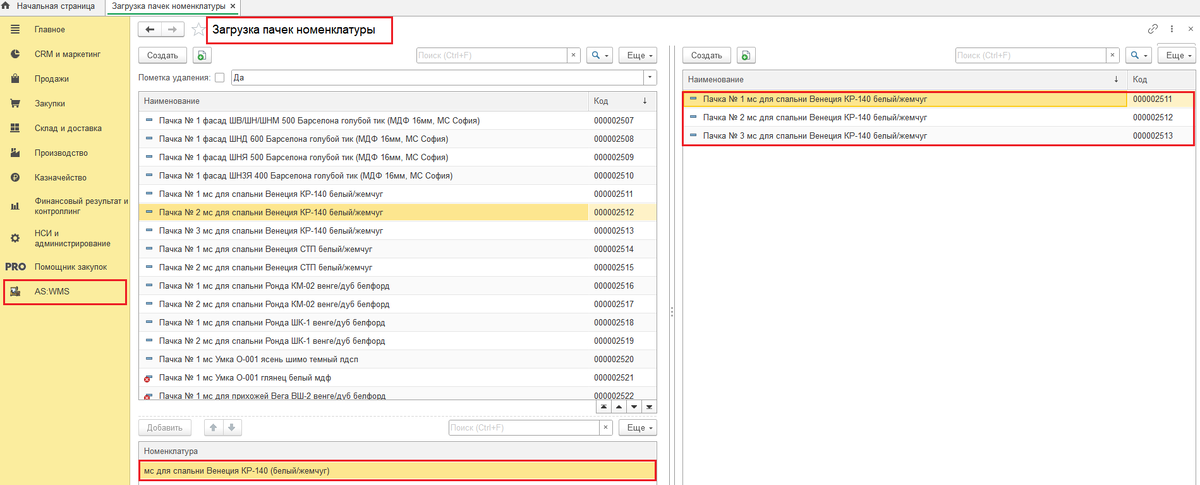Viewport: 1200px width, 485px height.
Task: Click deletion-marked icon of Умка О-001 глянец row
Action: (149, 379)
